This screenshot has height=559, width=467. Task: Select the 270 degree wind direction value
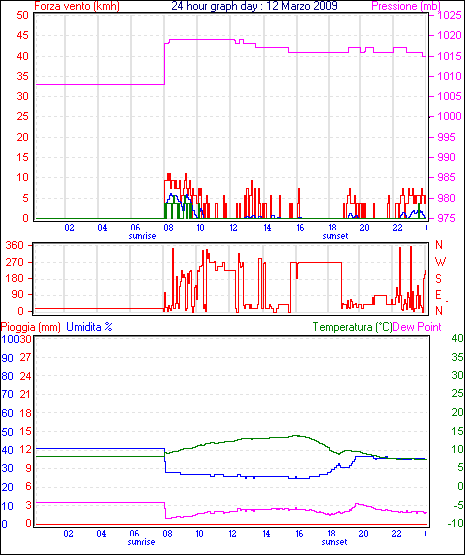point(15,262)
